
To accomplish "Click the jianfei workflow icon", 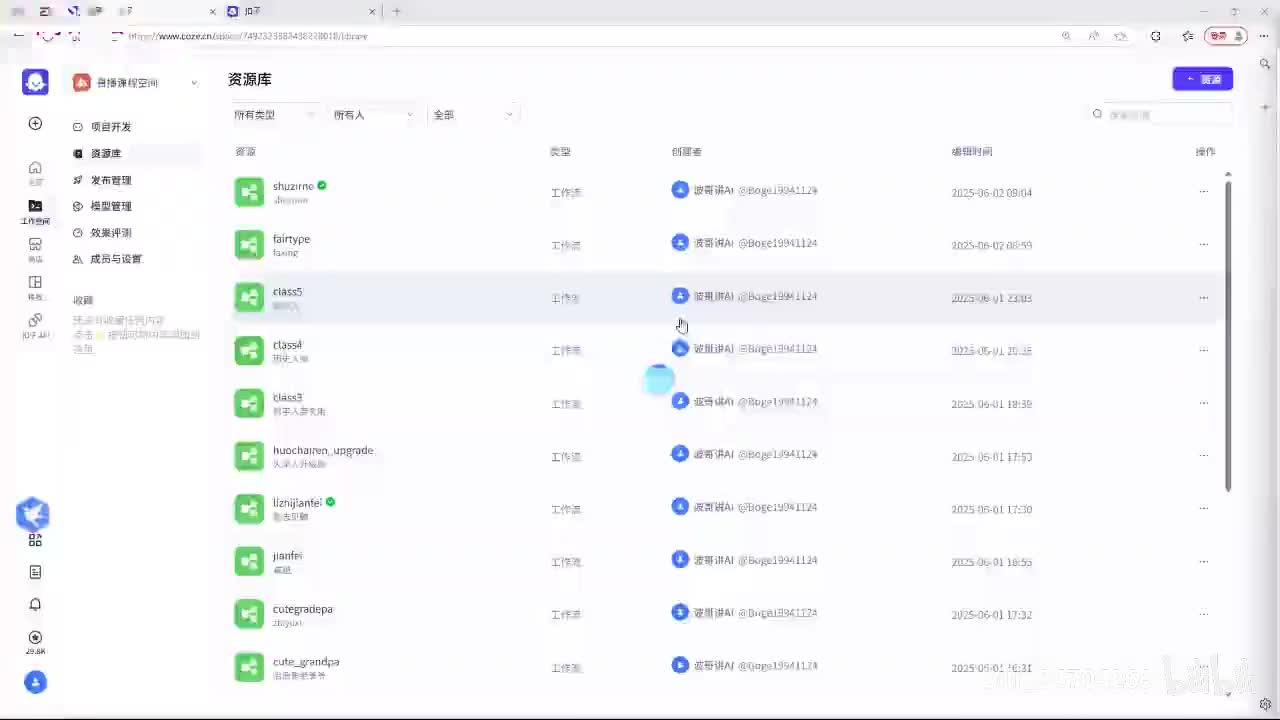I will [x=249, y=561].
